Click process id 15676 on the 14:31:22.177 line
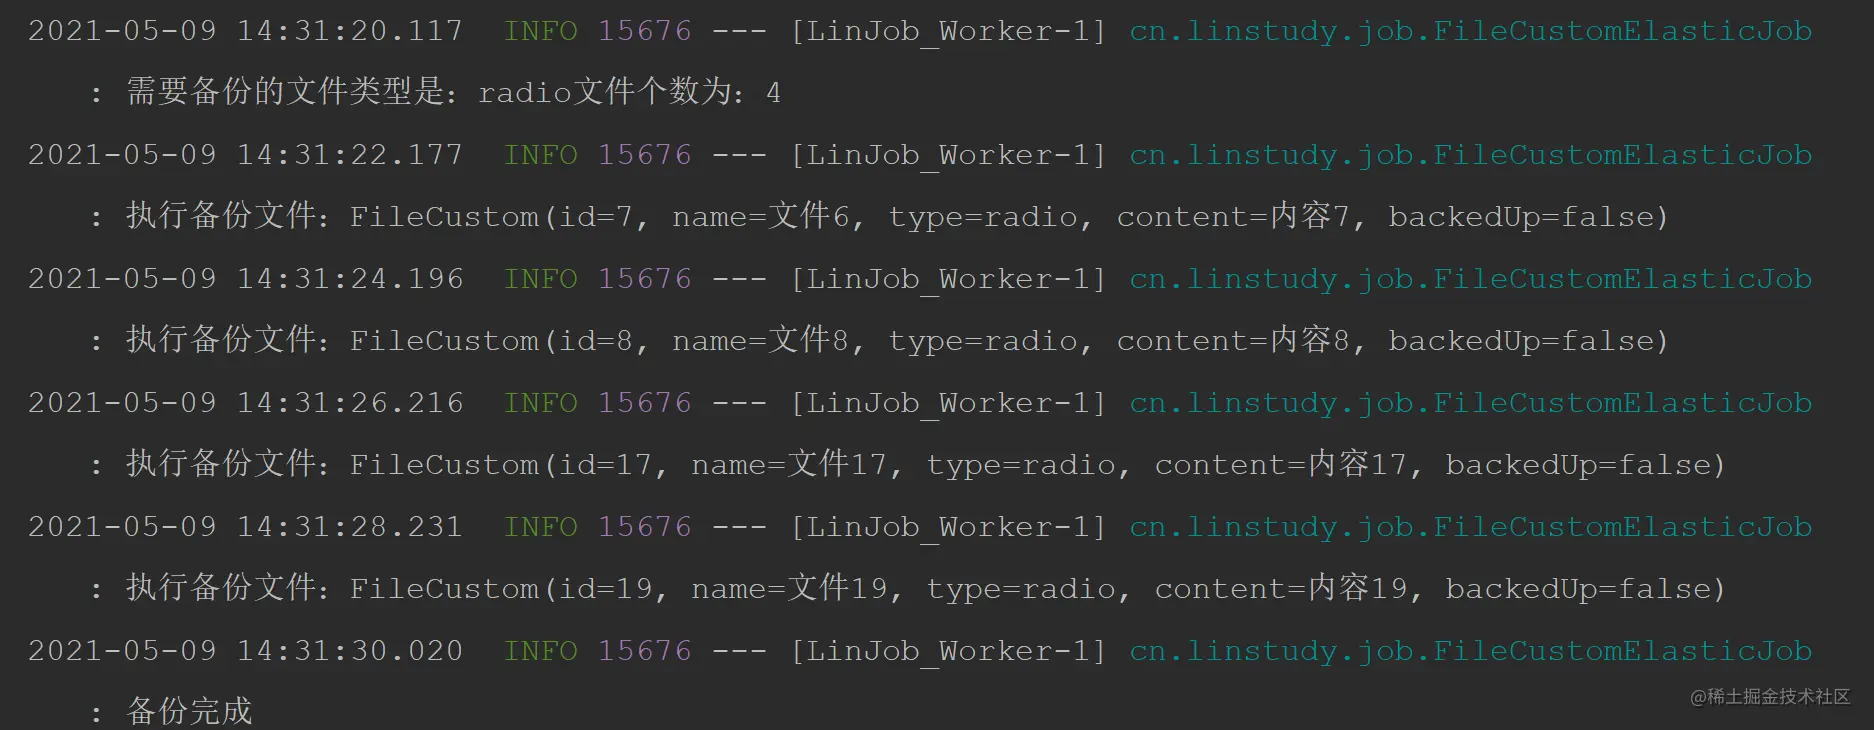 tap(645, 155)
